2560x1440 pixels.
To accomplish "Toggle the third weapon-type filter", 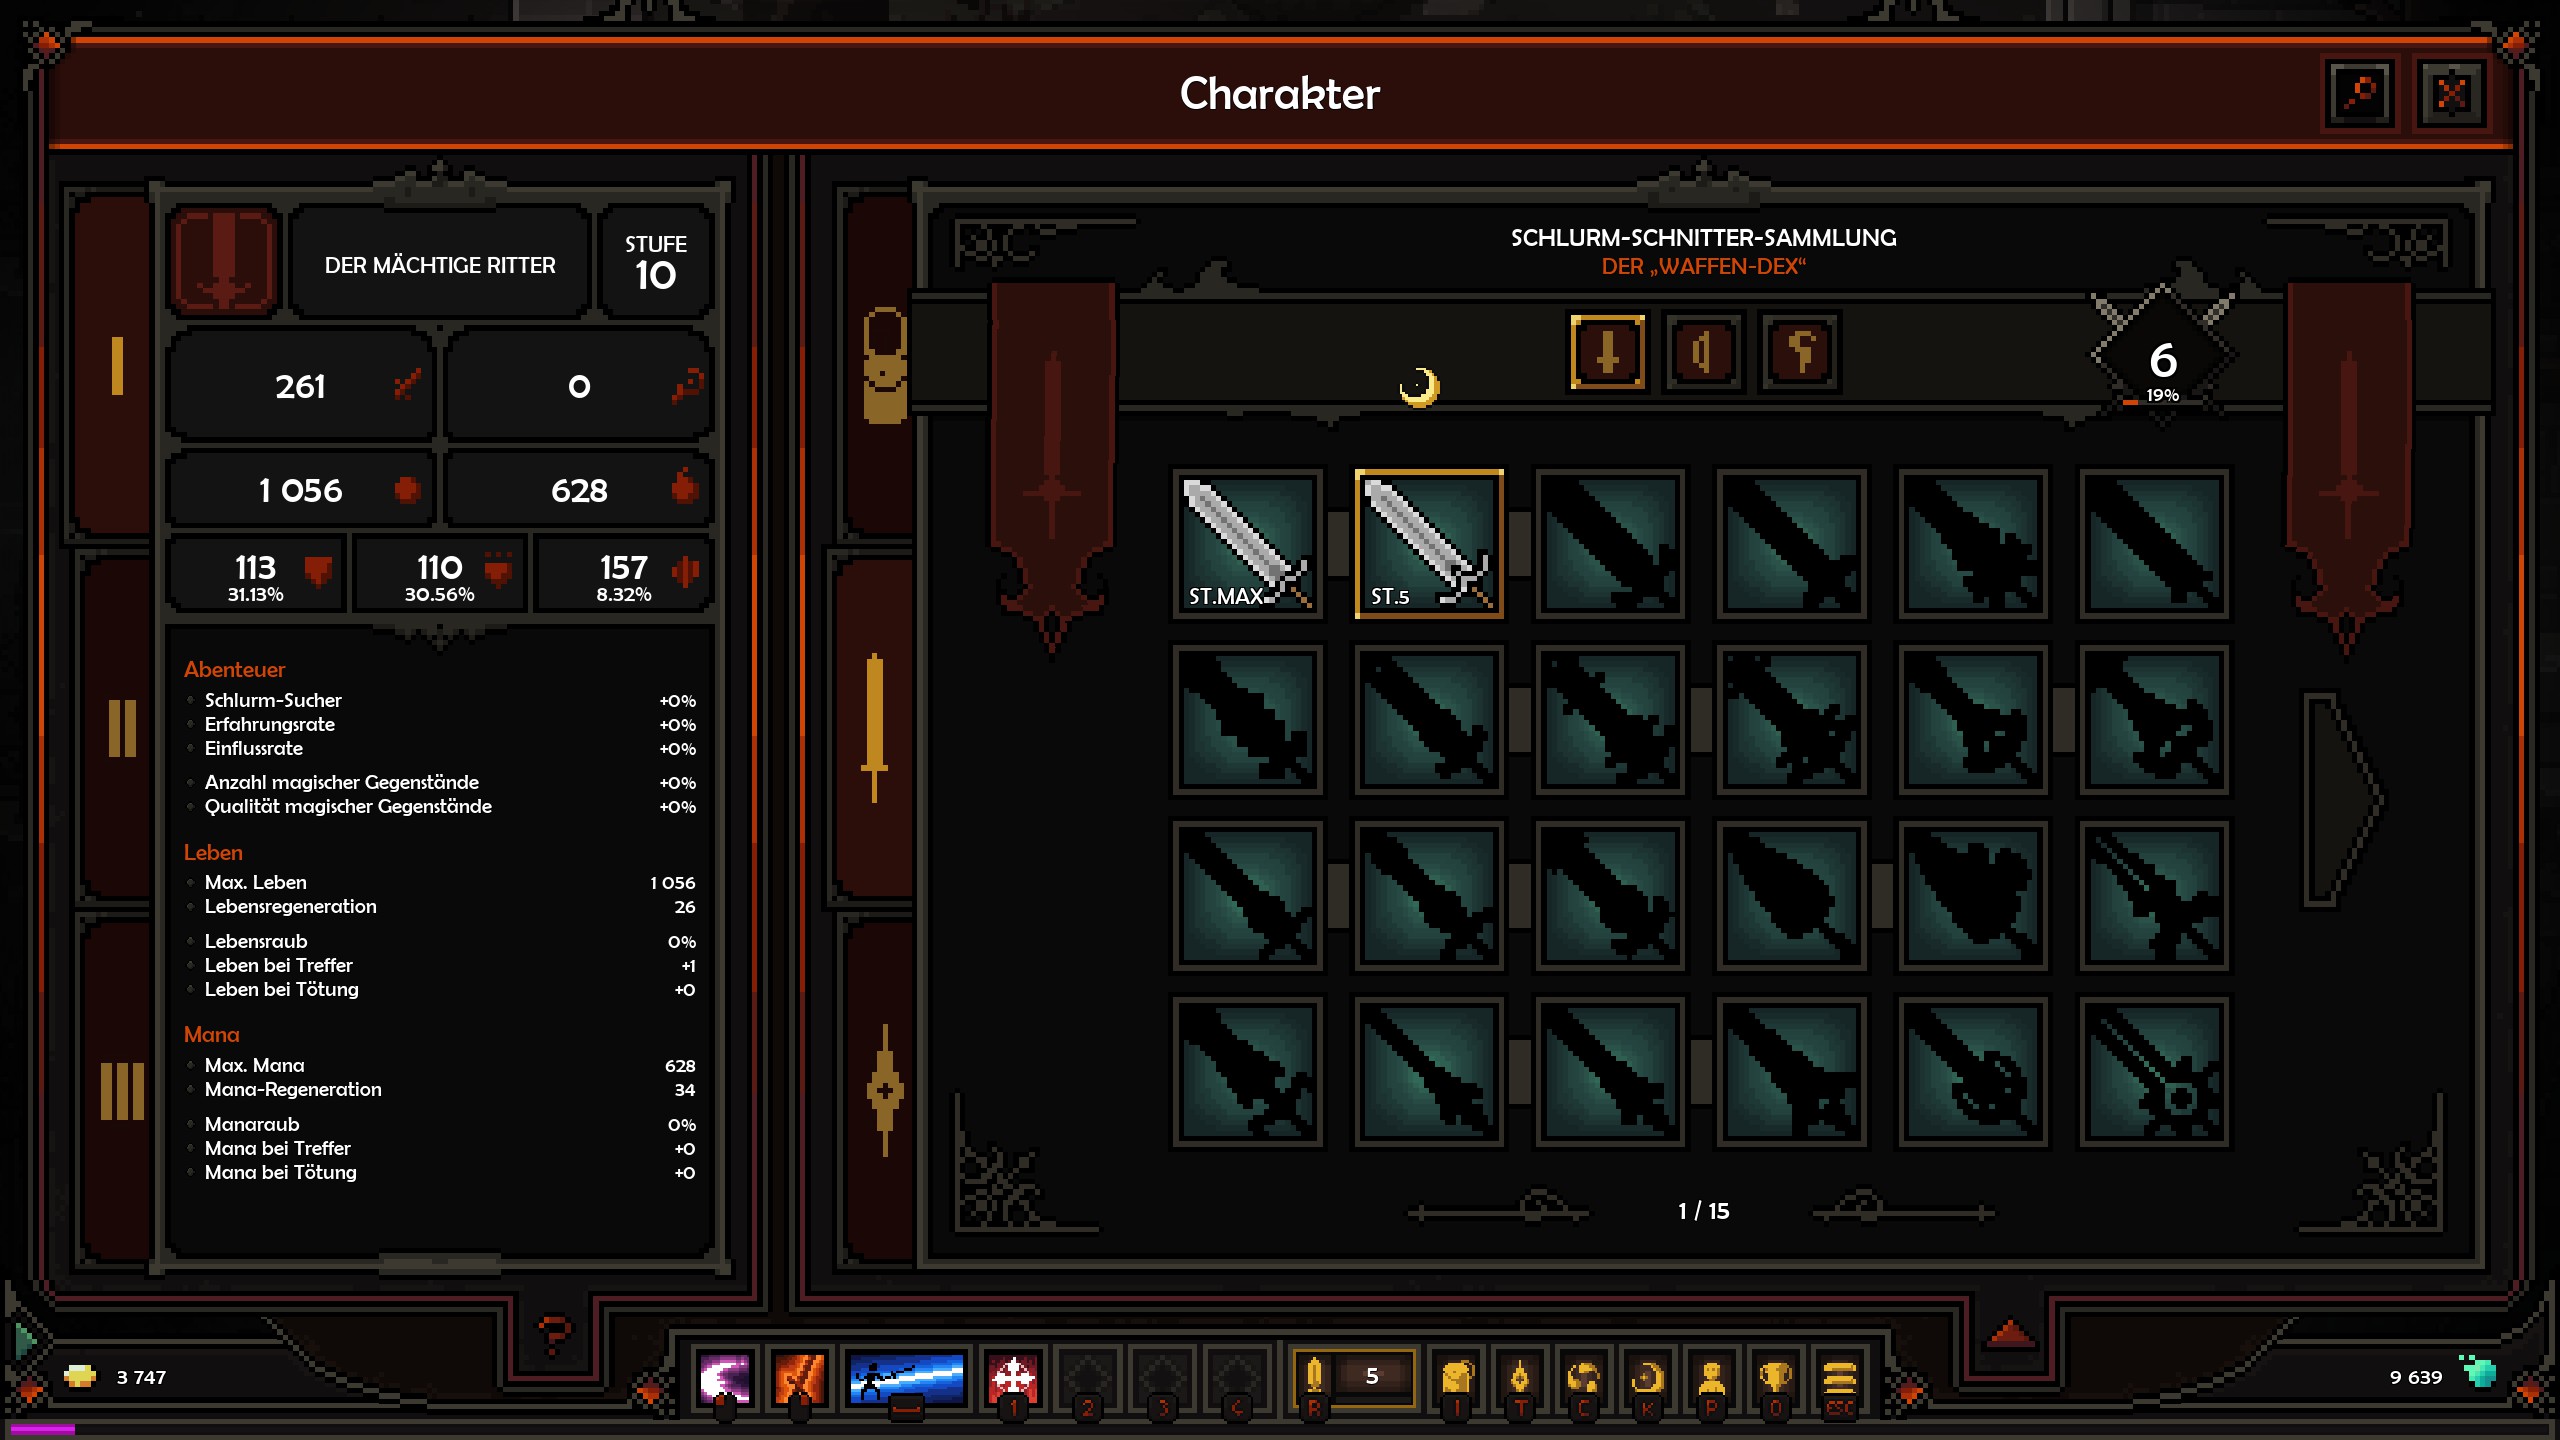I will coord(1800,352).
